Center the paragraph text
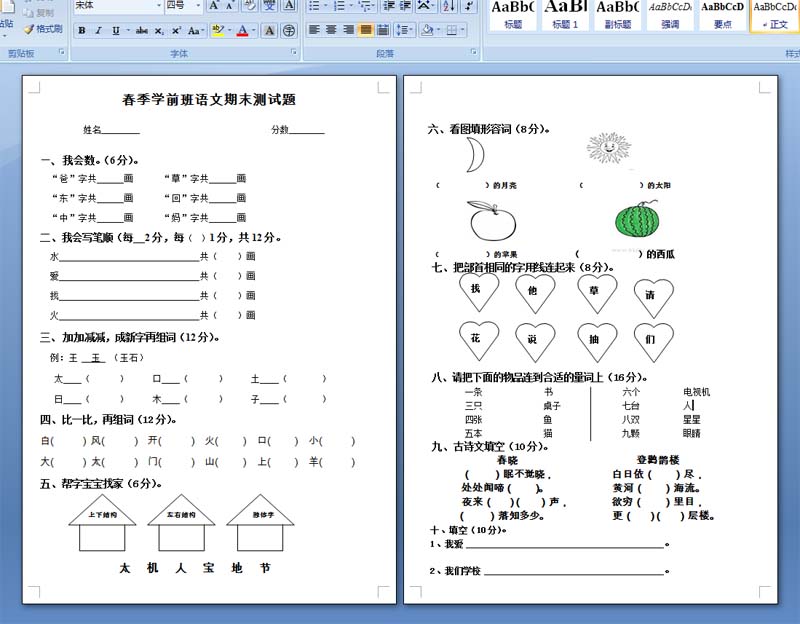The width and height of the screenshot is (800, 624). click(x=331, y=30)
